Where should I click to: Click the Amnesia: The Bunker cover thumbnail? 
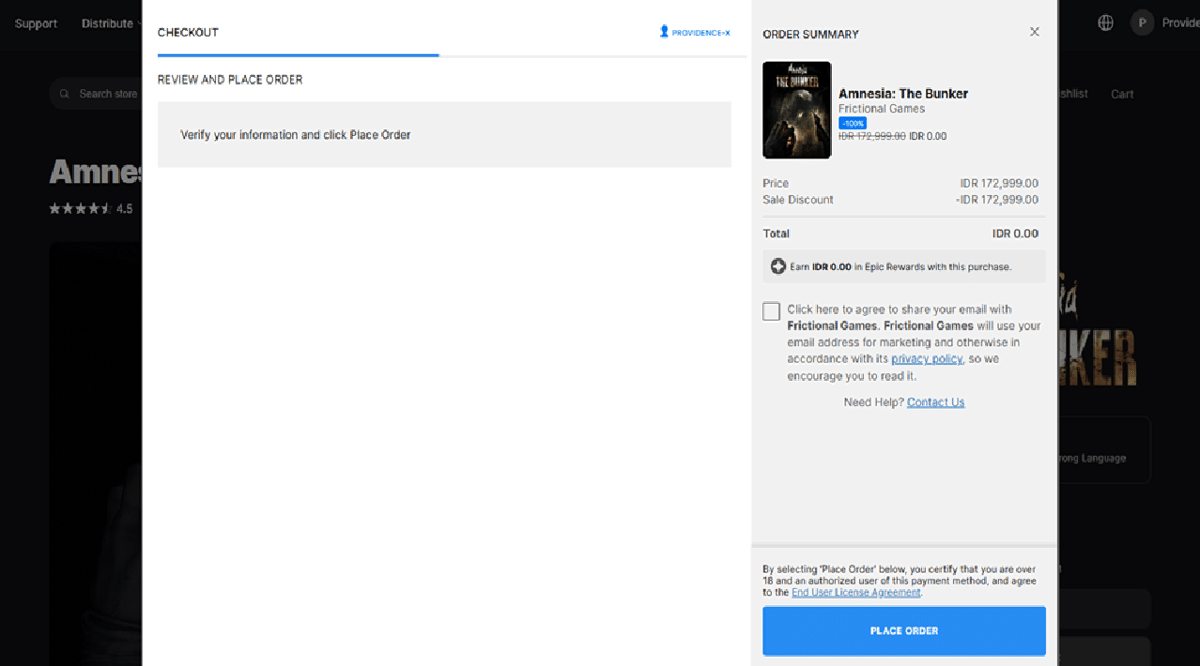pos(796,110)
